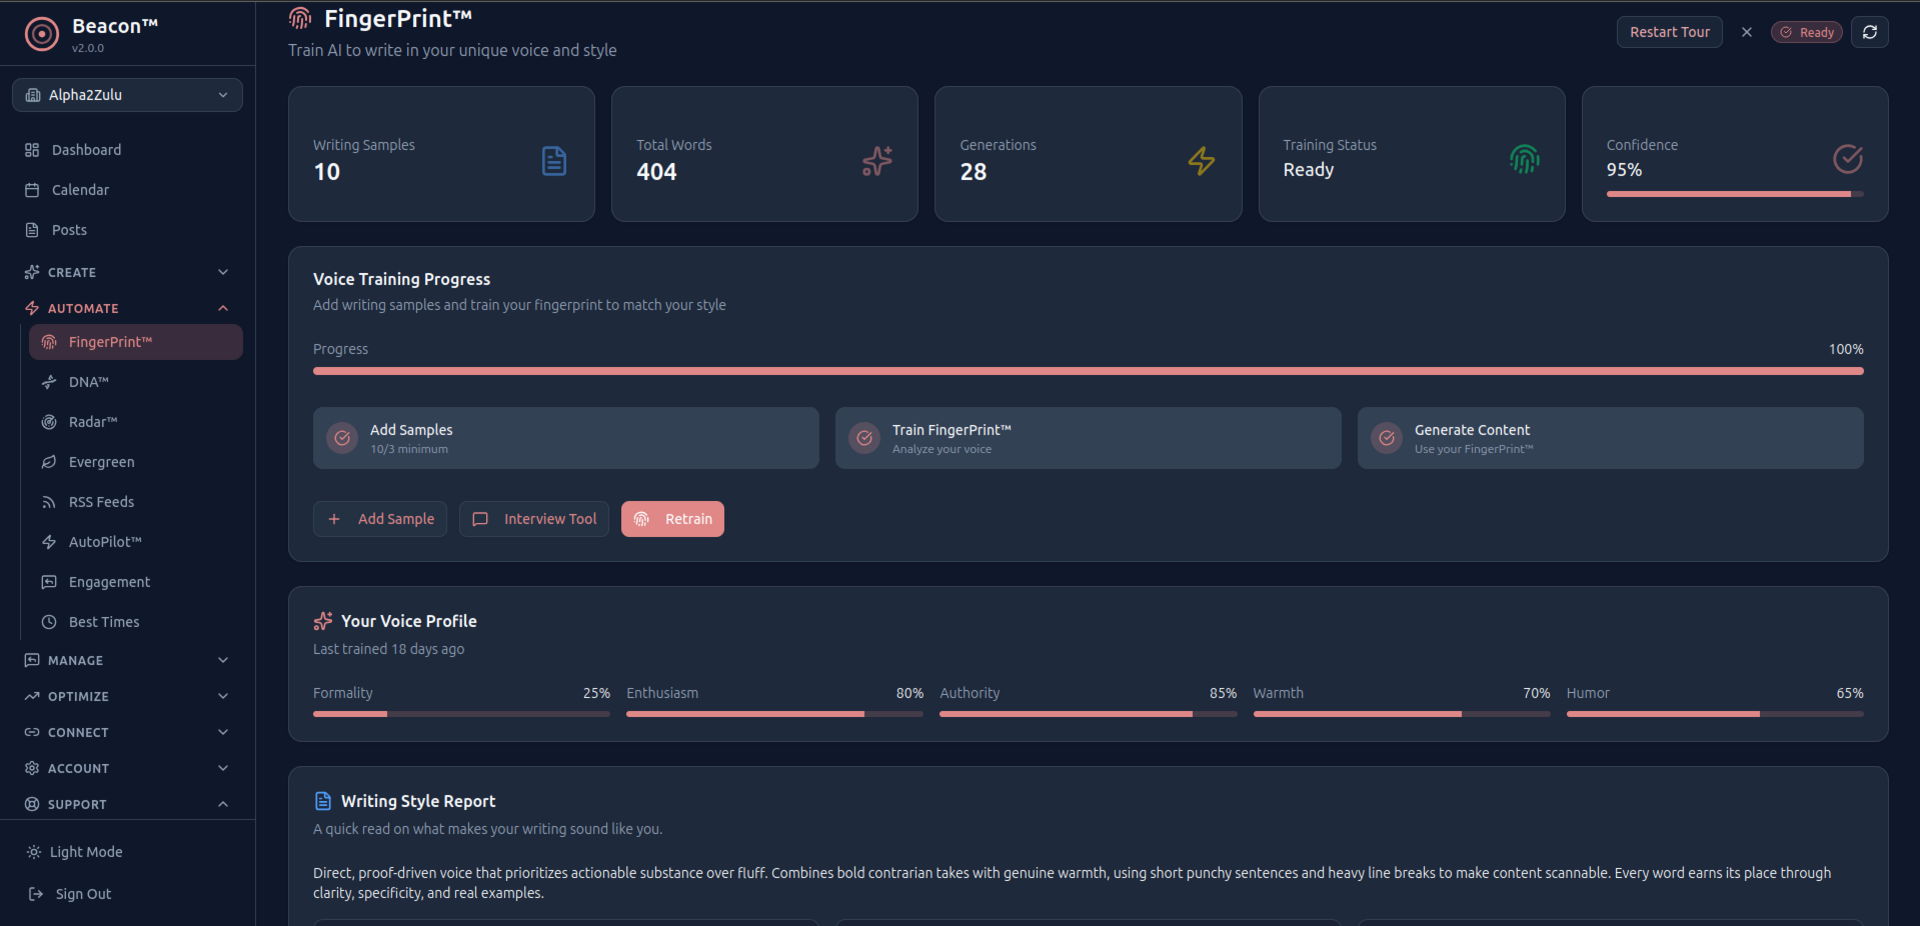Expand the CREATE section
This screenshot has height=926, width=1920.
[127, 271]
